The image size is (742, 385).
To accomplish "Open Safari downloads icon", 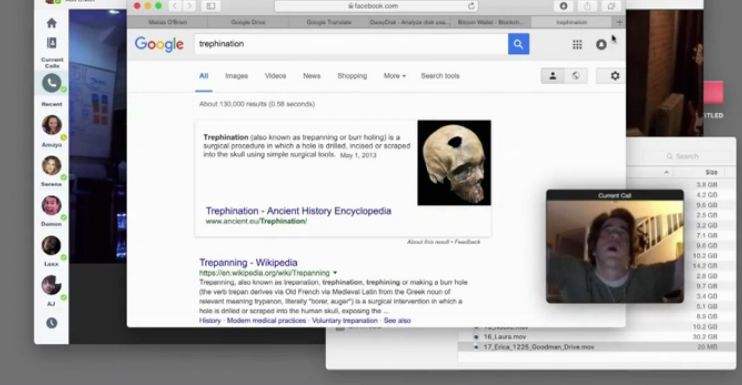I will click(563, 6).
